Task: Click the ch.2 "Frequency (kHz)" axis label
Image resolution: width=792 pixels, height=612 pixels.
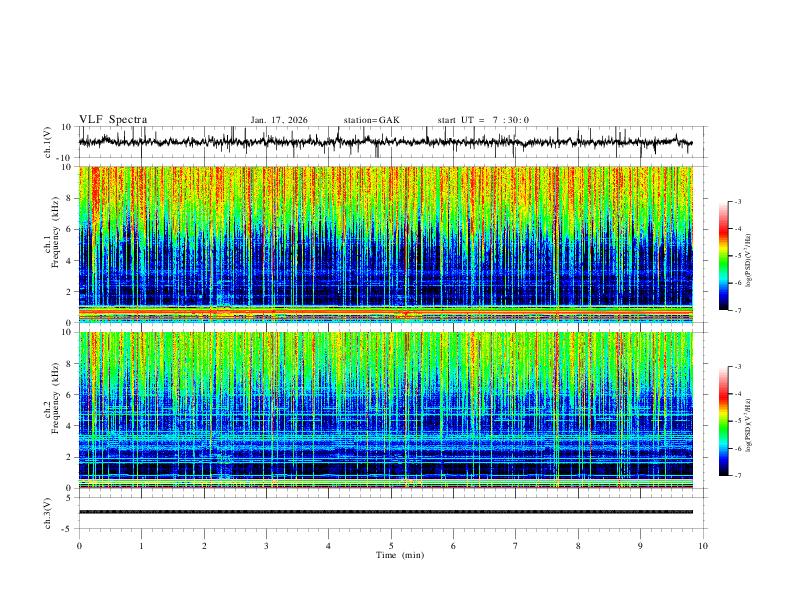Action: click(55, 398)
